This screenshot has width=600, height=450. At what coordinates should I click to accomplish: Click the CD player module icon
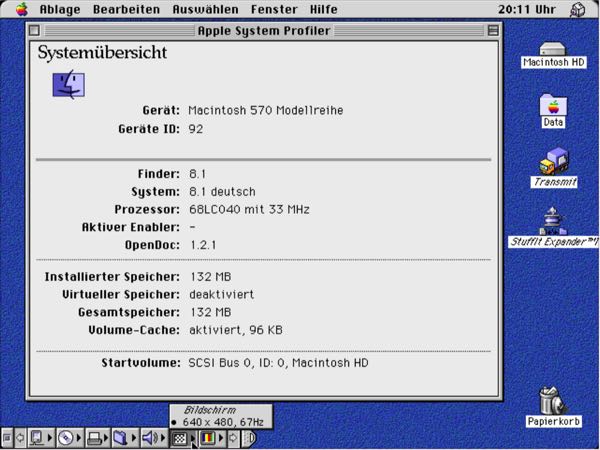pyautogui.click(x=66, y=438)
